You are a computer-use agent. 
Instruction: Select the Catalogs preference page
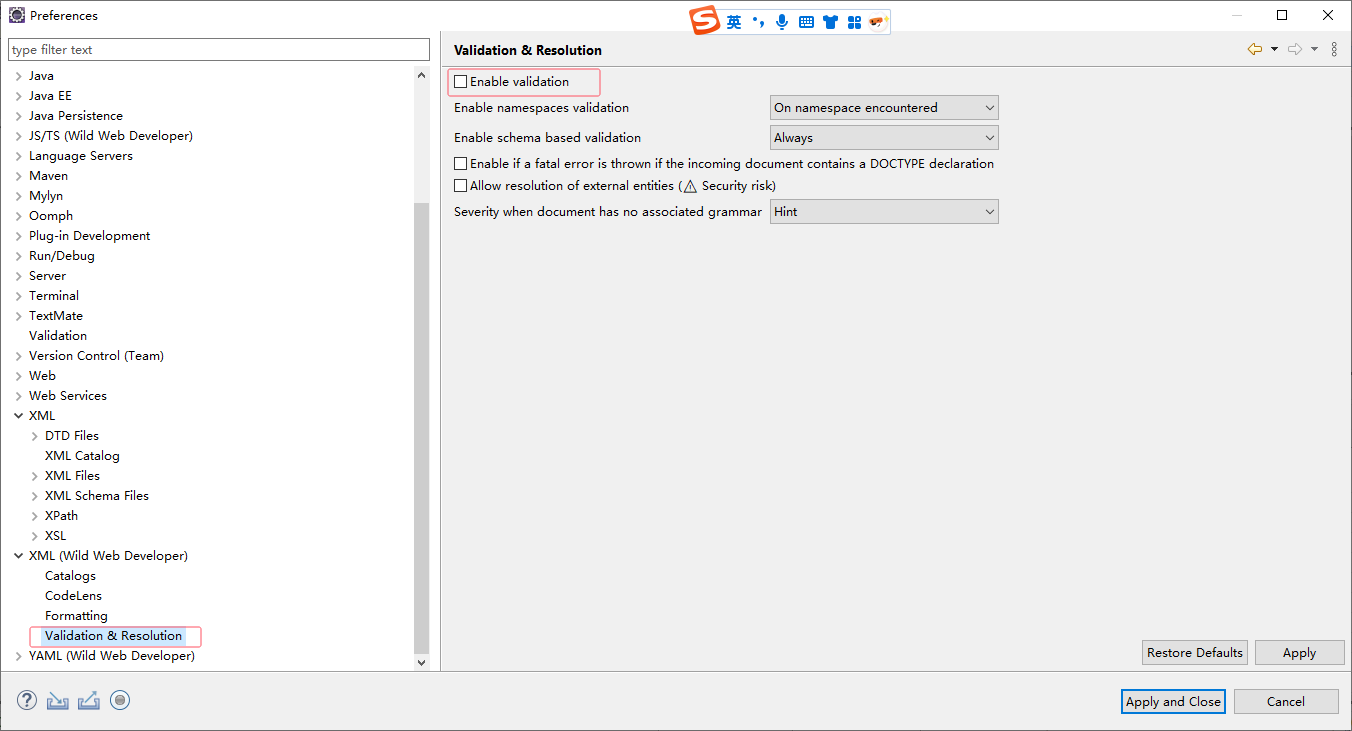click(70, 576)
